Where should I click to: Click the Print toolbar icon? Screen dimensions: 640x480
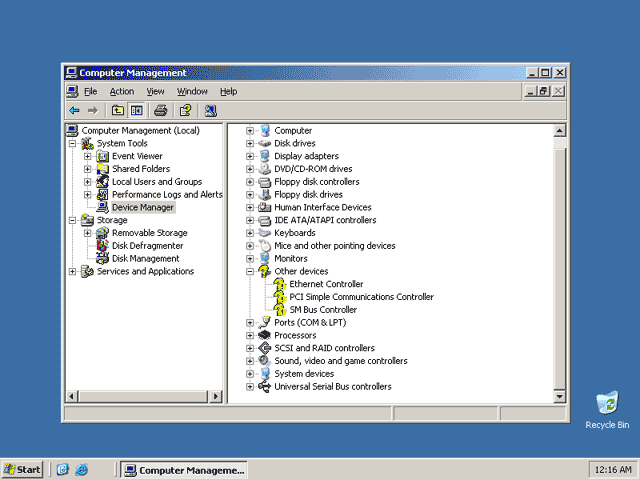[x=160, y=111]
